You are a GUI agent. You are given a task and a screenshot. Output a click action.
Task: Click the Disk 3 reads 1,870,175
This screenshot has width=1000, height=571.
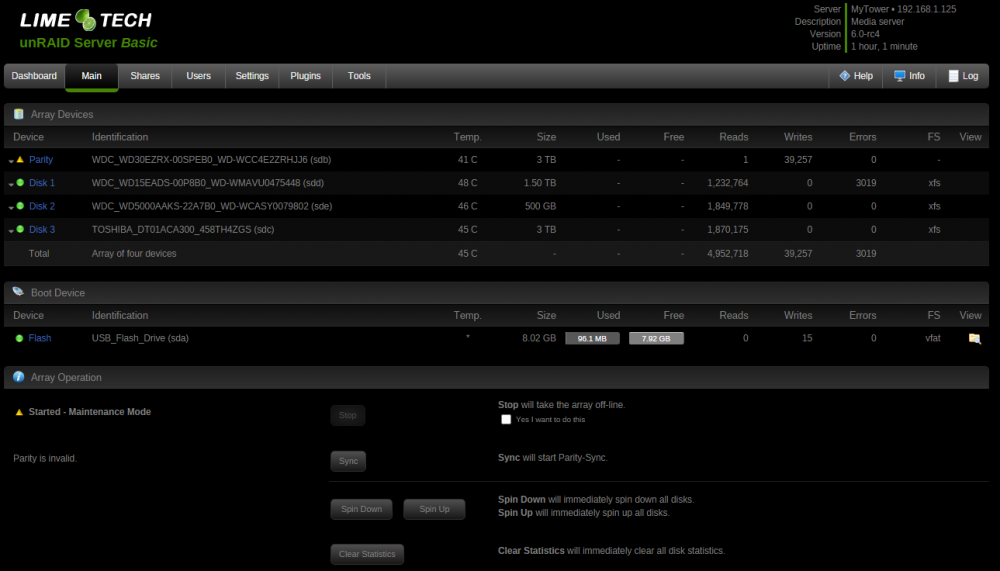[728, 229]
